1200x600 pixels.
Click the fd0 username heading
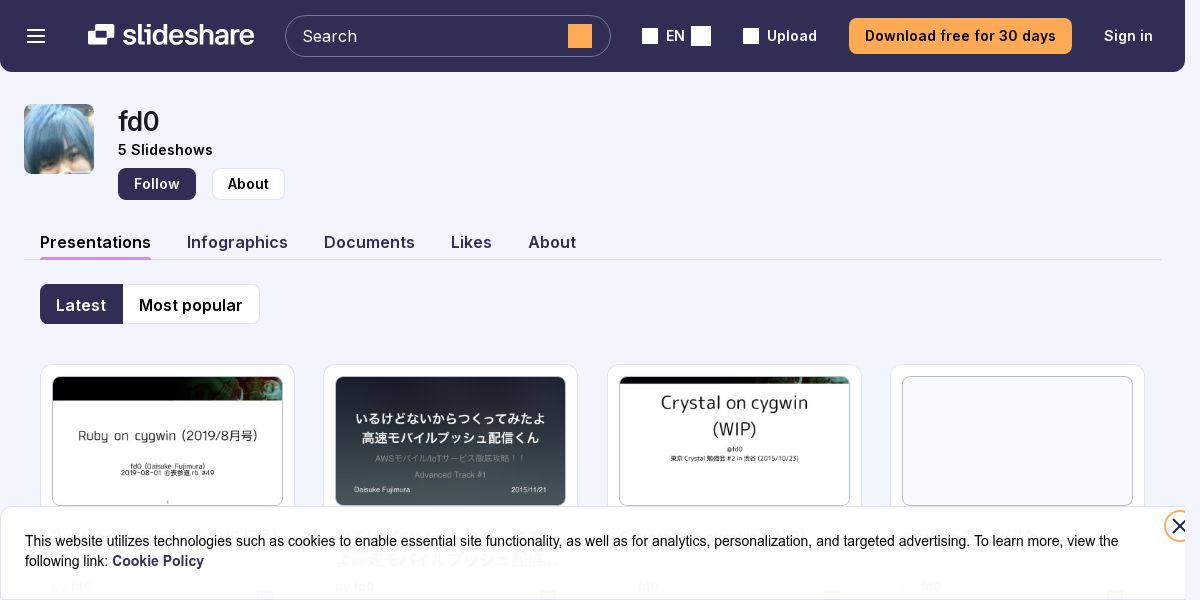(x=139, y=121)
